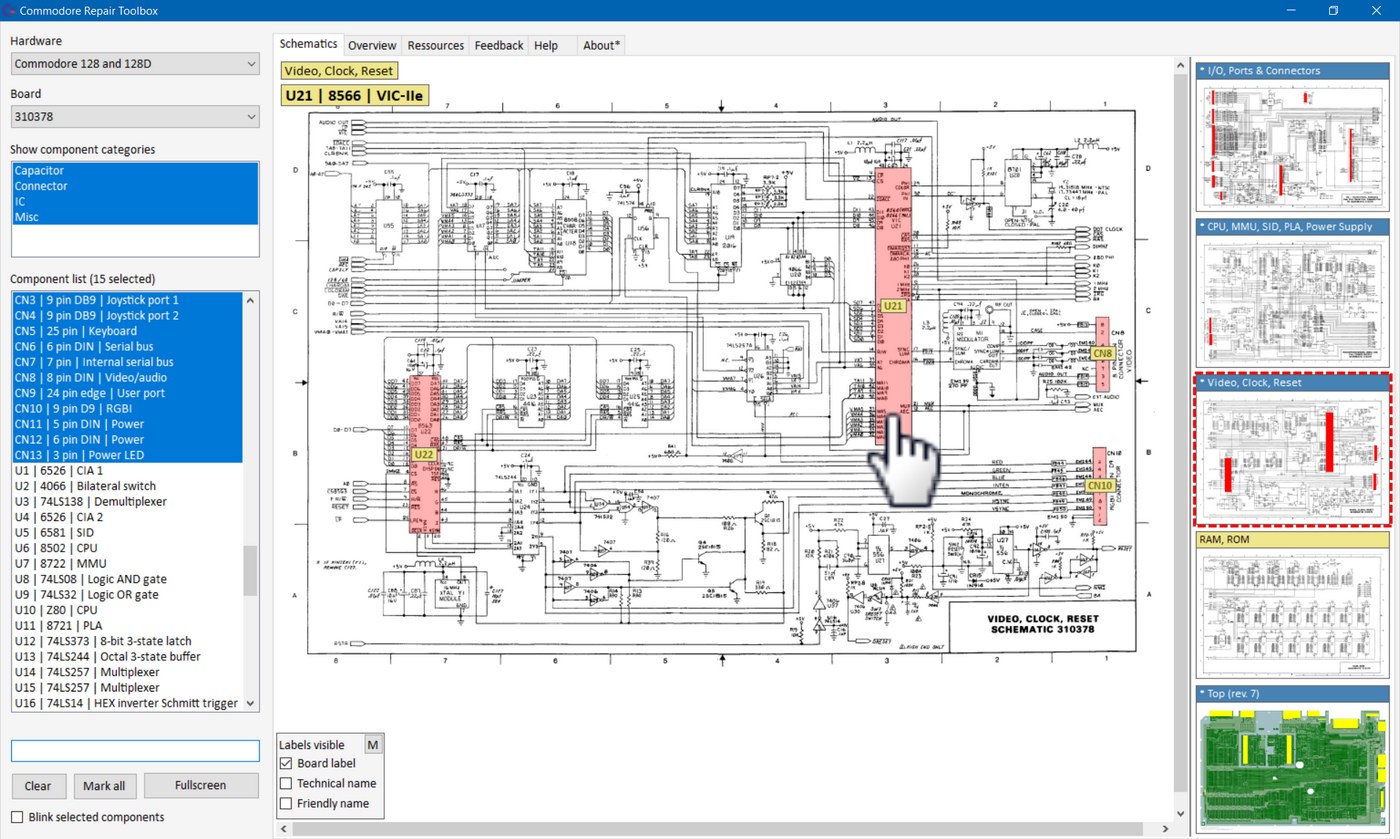This screenshot has width=1400, height=839.
Task: Click the Commodore Repair Toolbox app icon
Action: (x=10, y=11)
